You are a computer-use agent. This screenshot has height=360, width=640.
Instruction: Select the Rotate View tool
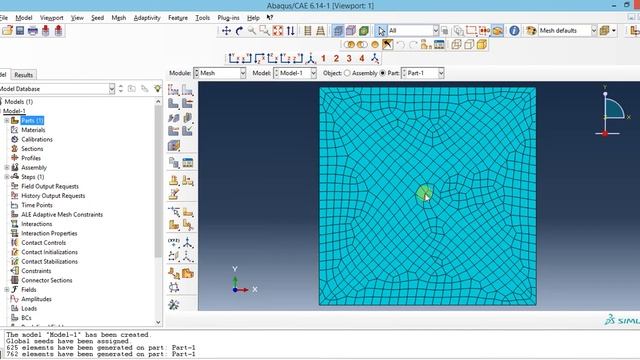(x=239, y=31)
